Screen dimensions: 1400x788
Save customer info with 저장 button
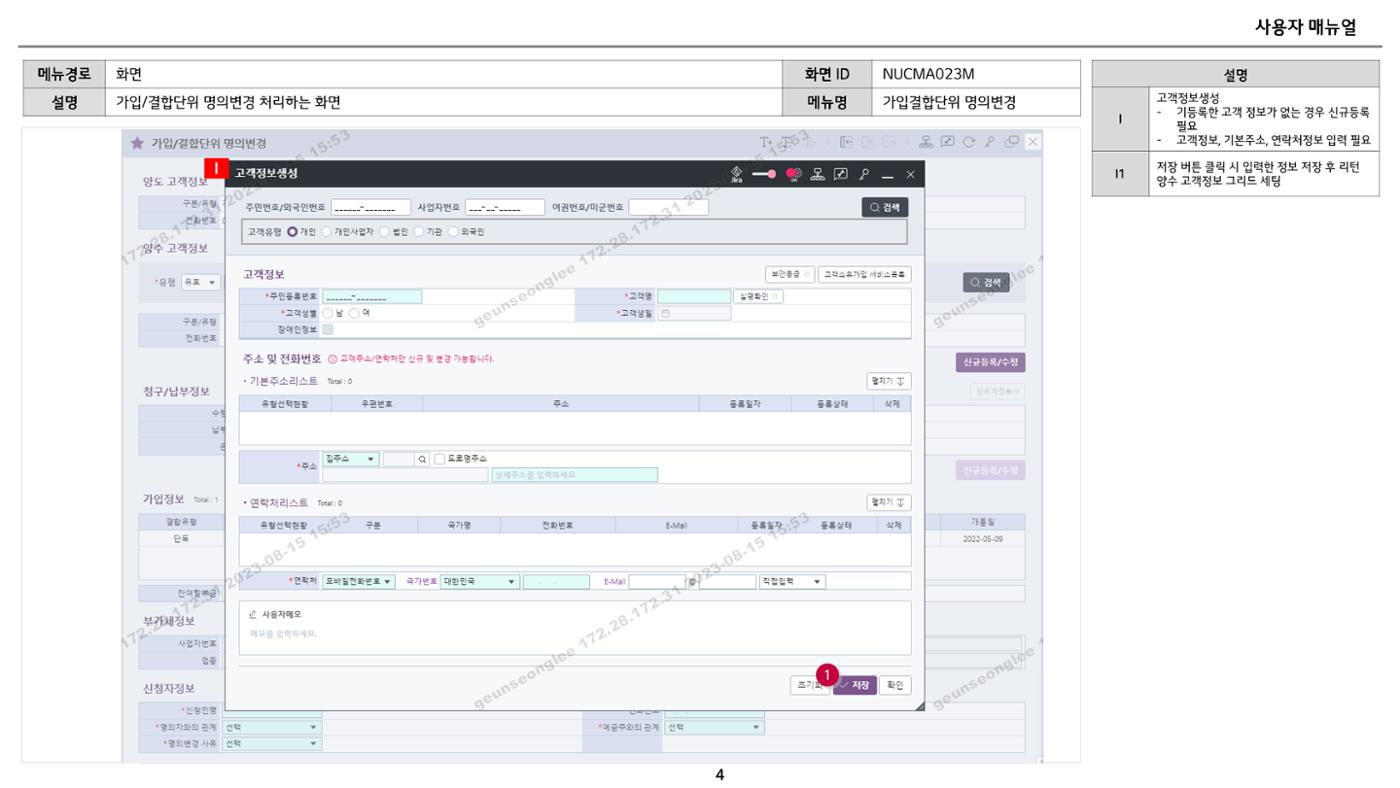pos(855,686)
